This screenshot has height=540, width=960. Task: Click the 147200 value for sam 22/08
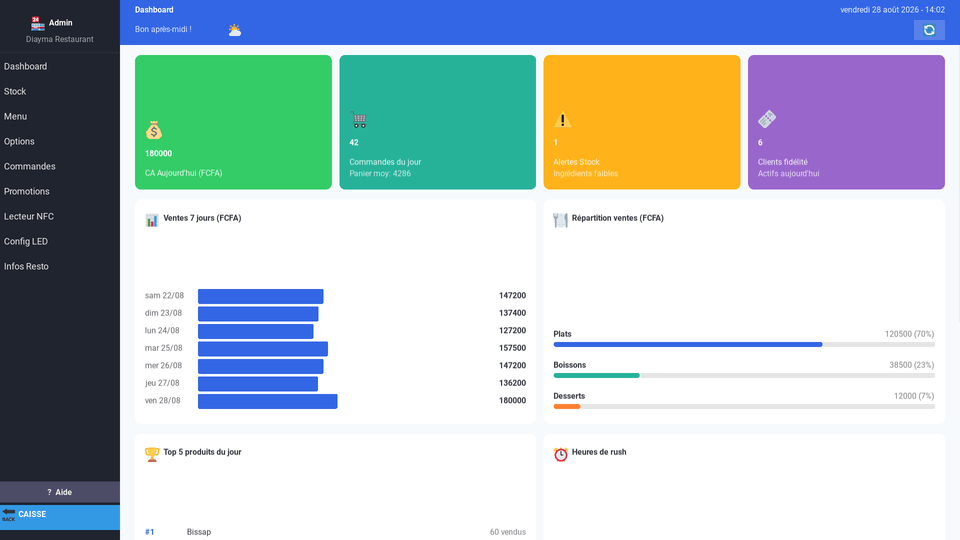pyautogui.click(x=512, y=296)
